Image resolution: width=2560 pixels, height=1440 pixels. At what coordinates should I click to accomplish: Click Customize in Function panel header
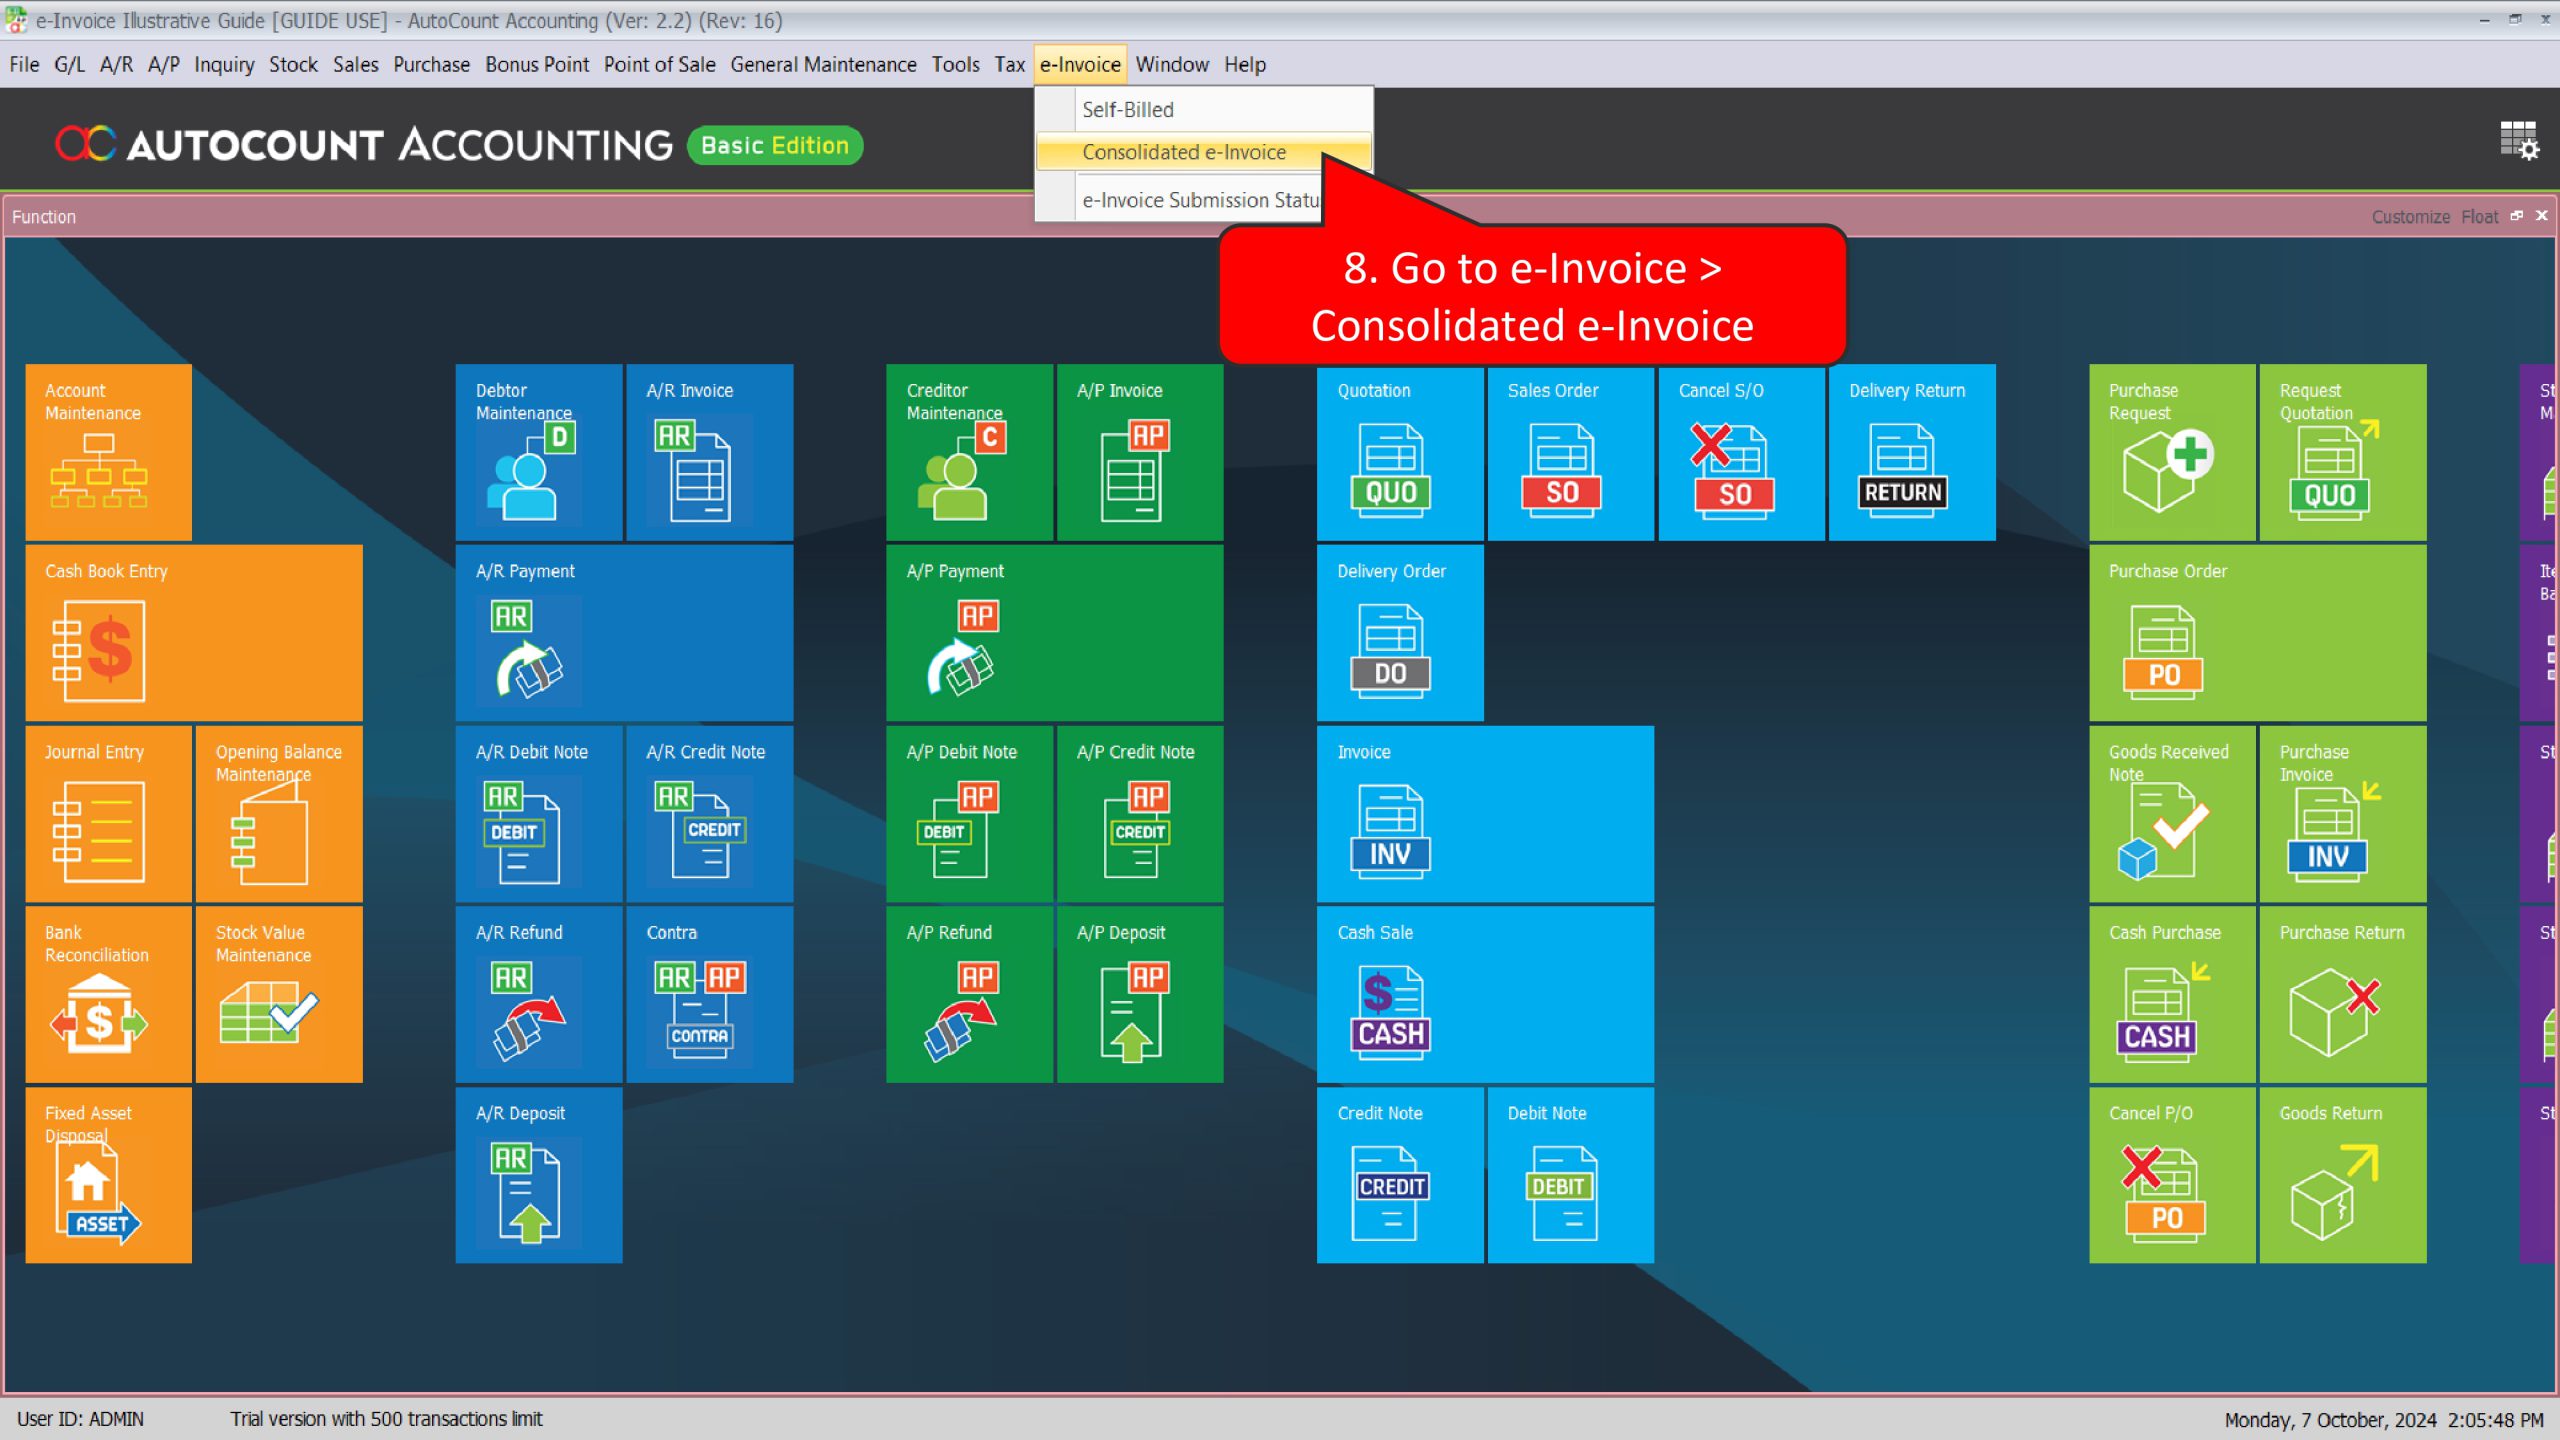click(2410, 217)
